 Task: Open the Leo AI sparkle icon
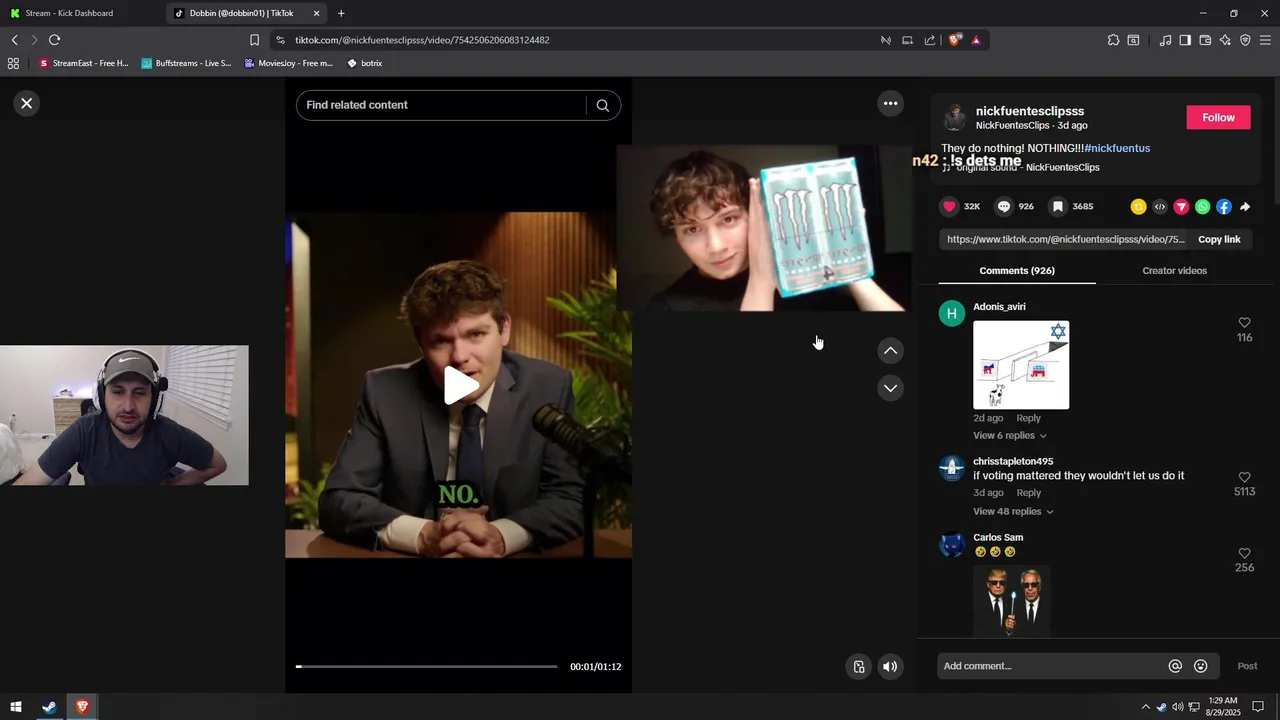click(1225, 40)
